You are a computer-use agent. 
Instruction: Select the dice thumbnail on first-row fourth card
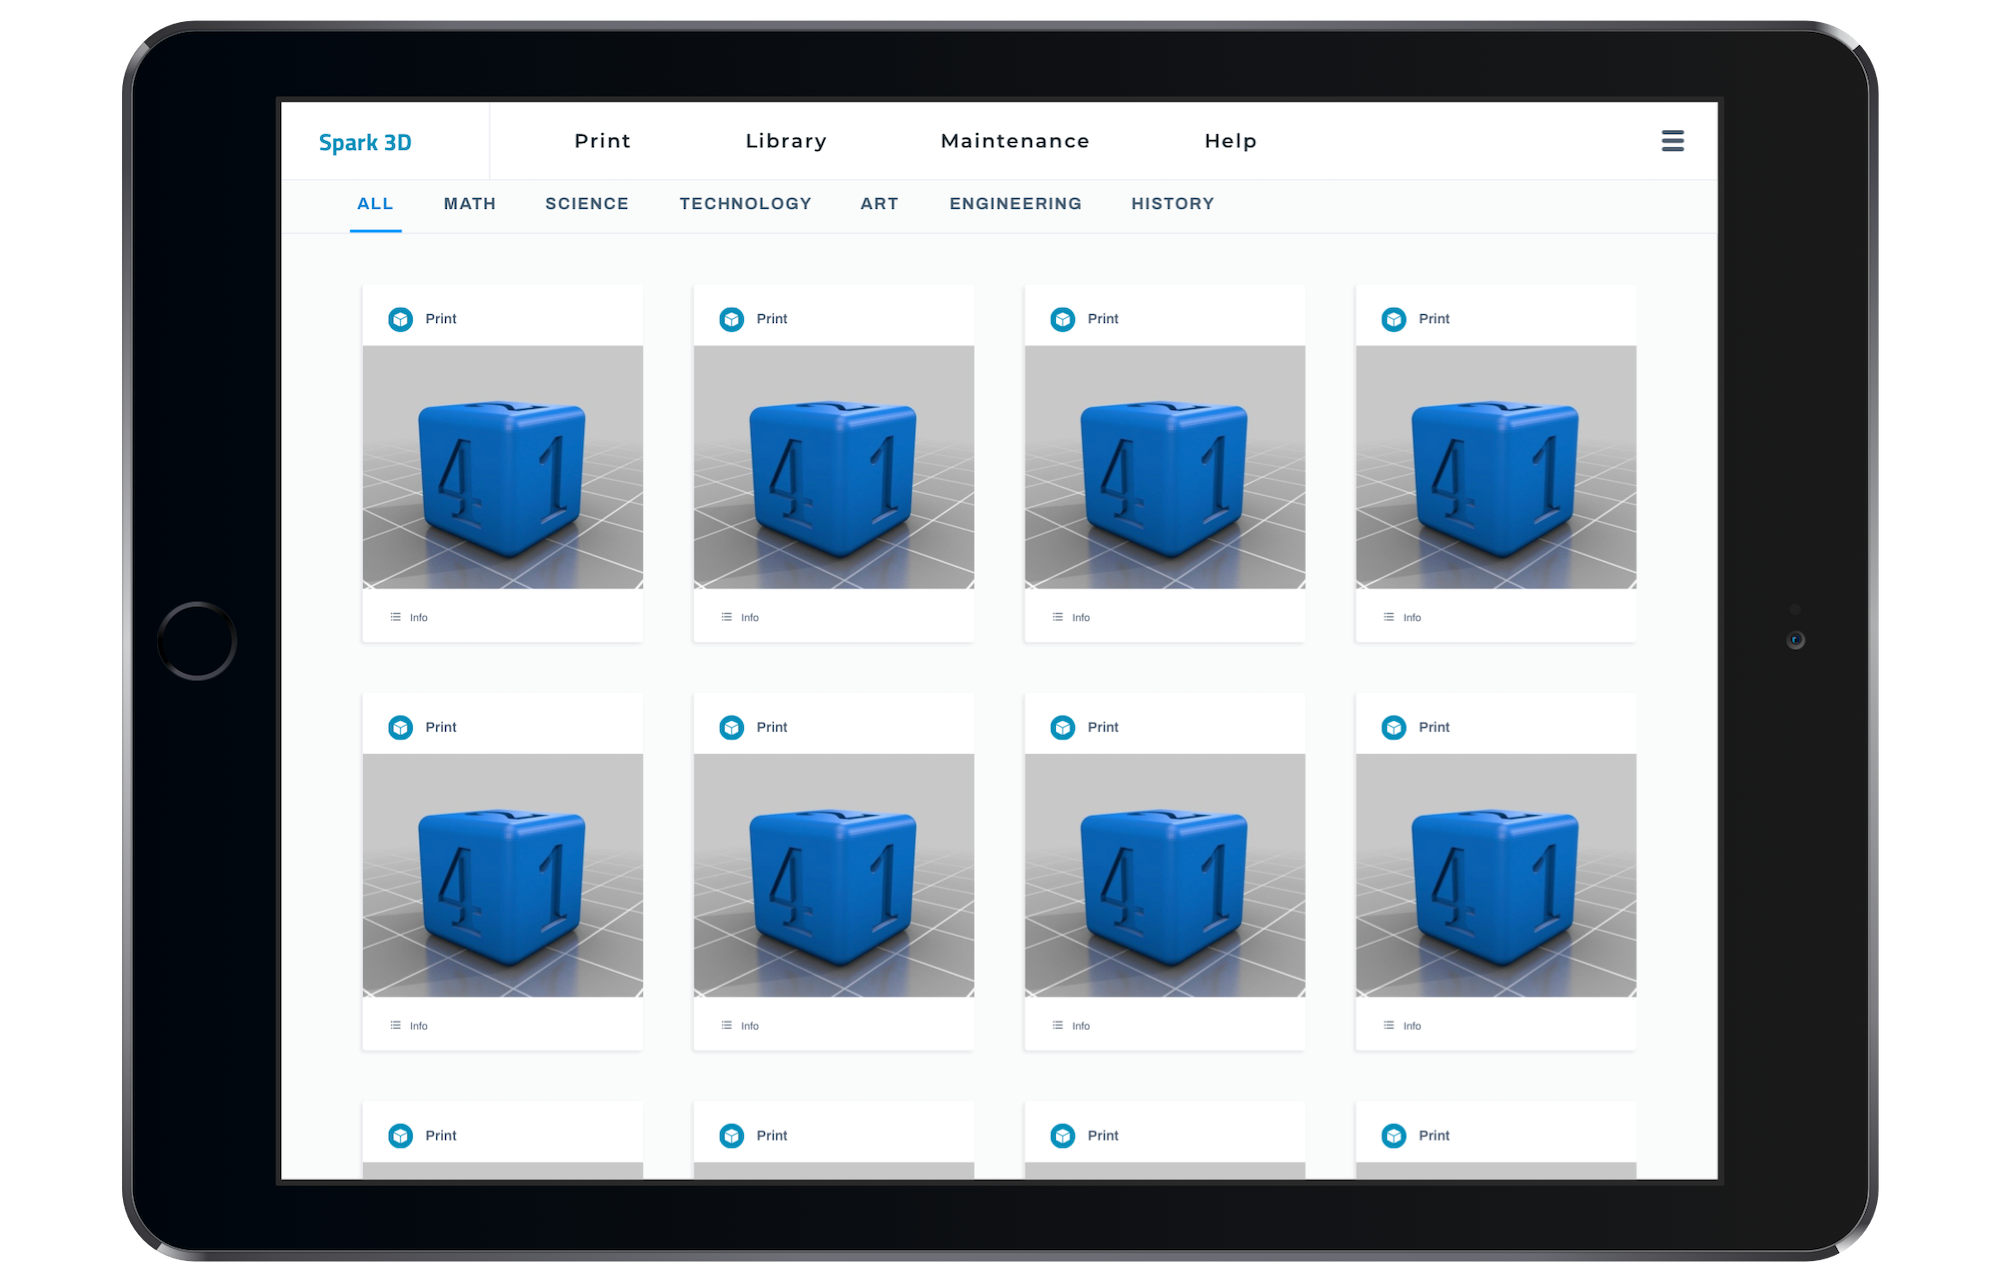click(1495, 467)
